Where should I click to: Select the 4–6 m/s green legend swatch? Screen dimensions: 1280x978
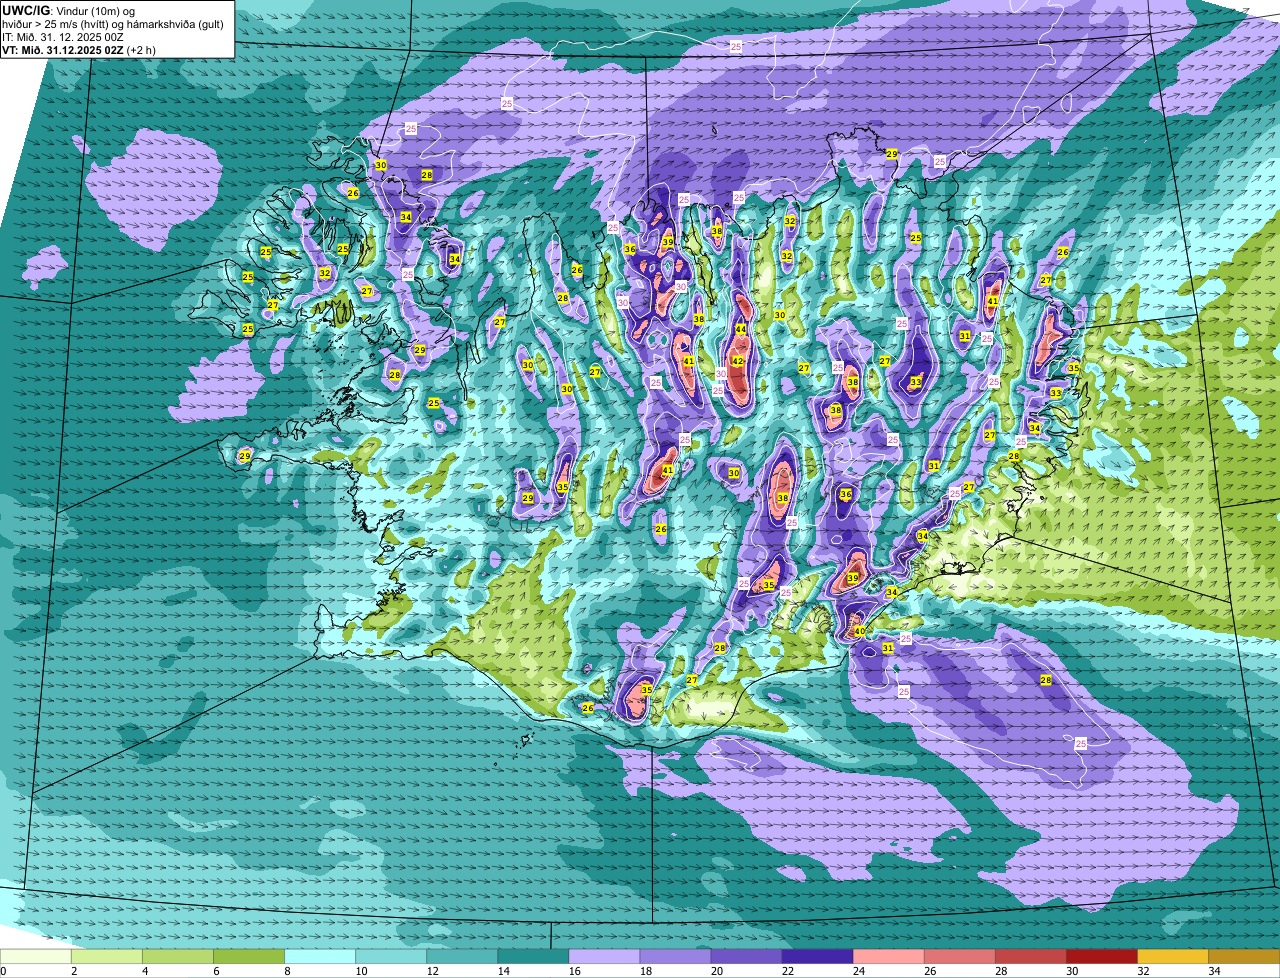pos(178,957)
